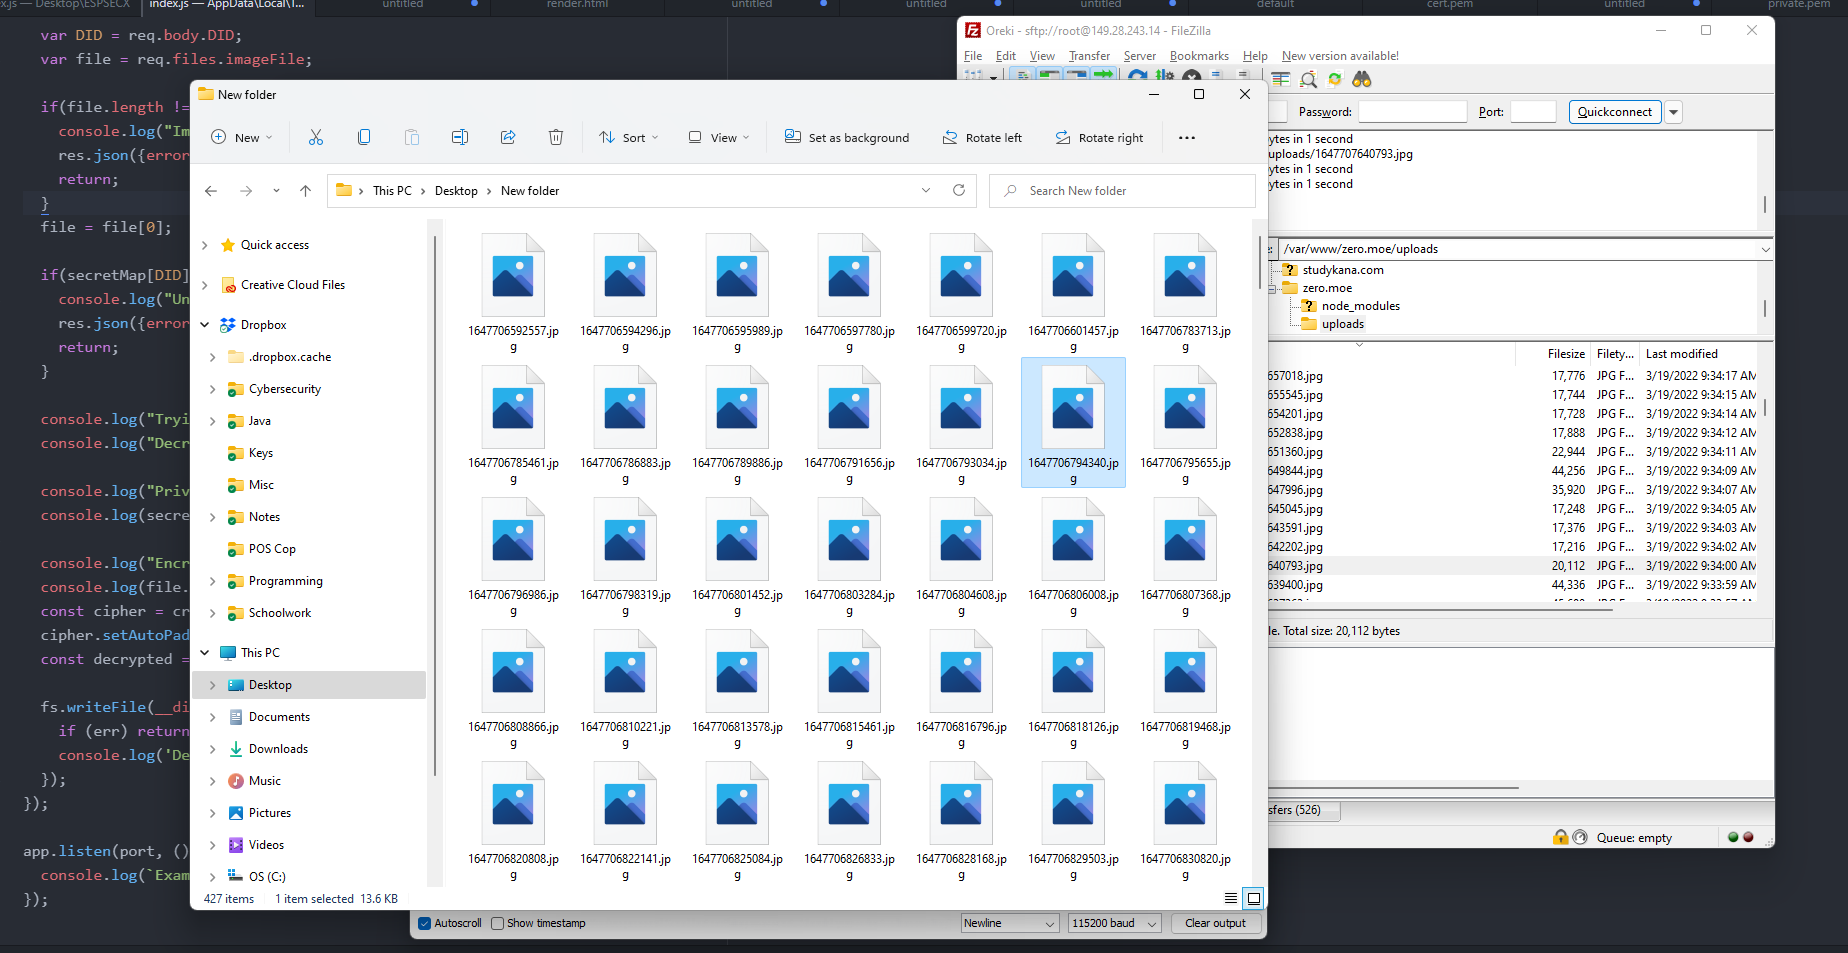Image resolution: width=1848 pixels, height=953 pixels.
Task: Open the Bookmarks menu in FileZilla
Action: pyautogui.click(x=1199, y=56)
